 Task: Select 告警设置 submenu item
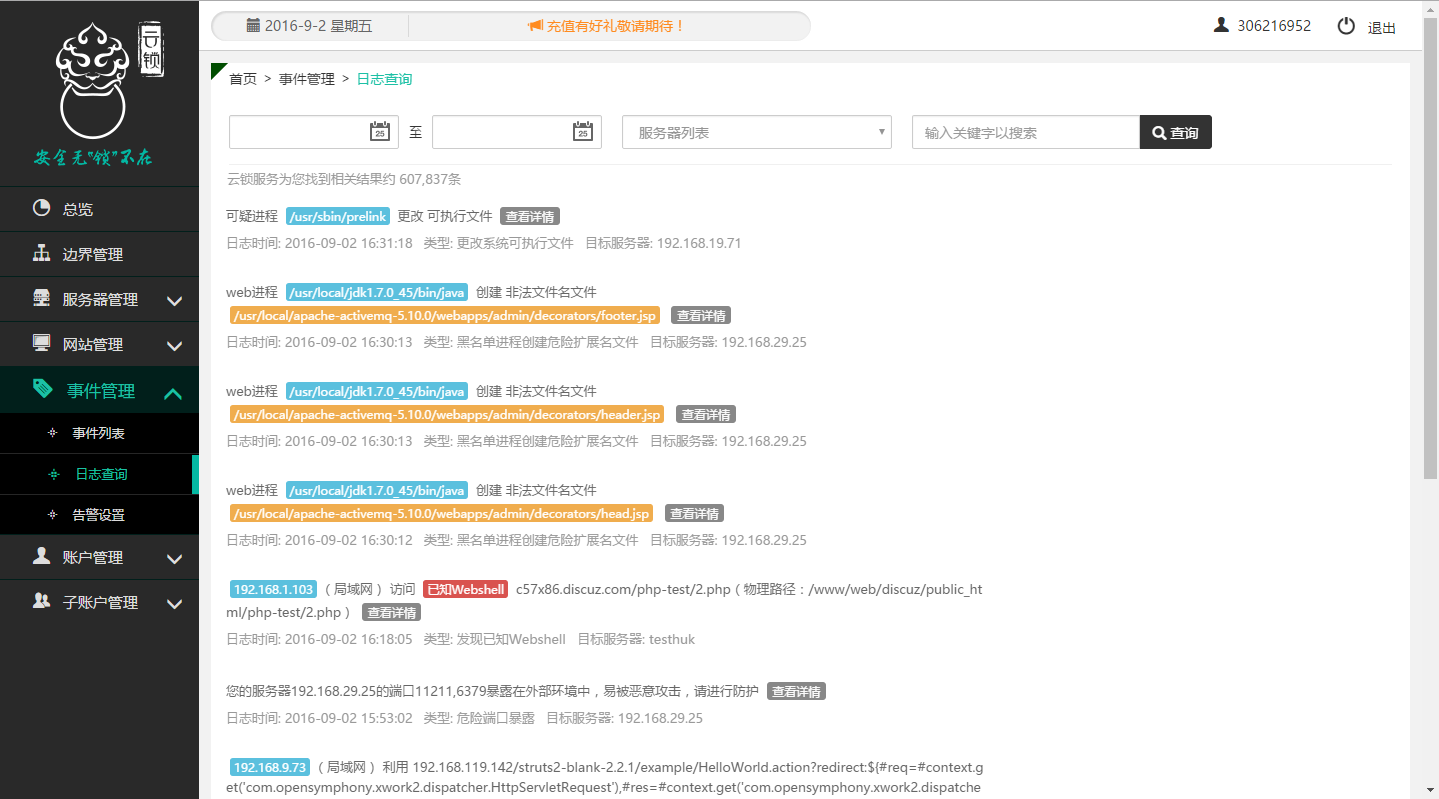[98, 515]
